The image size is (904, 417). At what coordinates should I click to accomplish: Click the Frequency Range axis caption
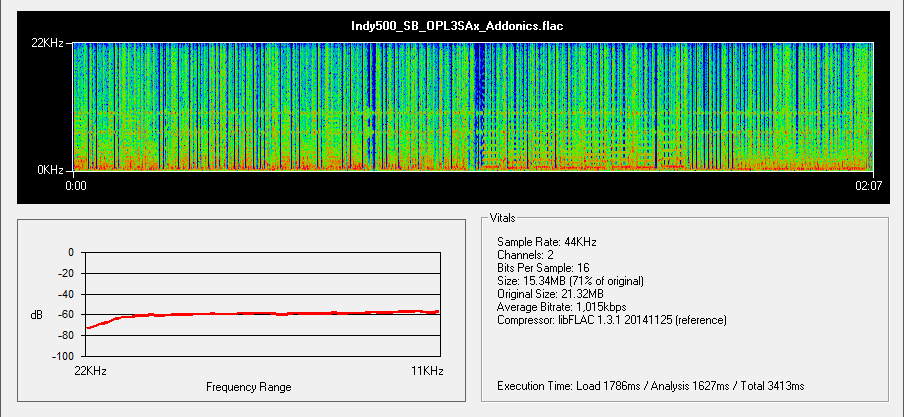pyautogui.click(x=249, y=387)
